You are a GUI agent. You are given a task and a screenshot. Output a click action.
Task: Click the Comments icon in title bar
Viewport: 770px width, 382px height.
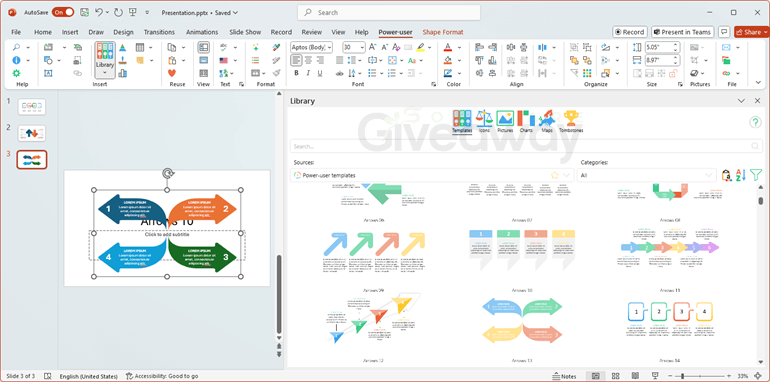click(723, 32)
